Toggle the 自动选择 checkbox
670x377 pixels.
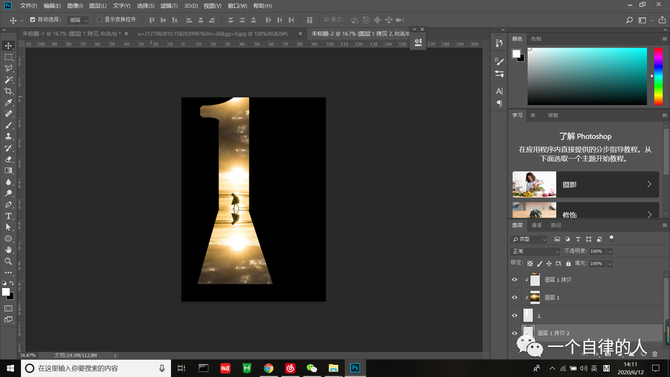coord(32,20)
